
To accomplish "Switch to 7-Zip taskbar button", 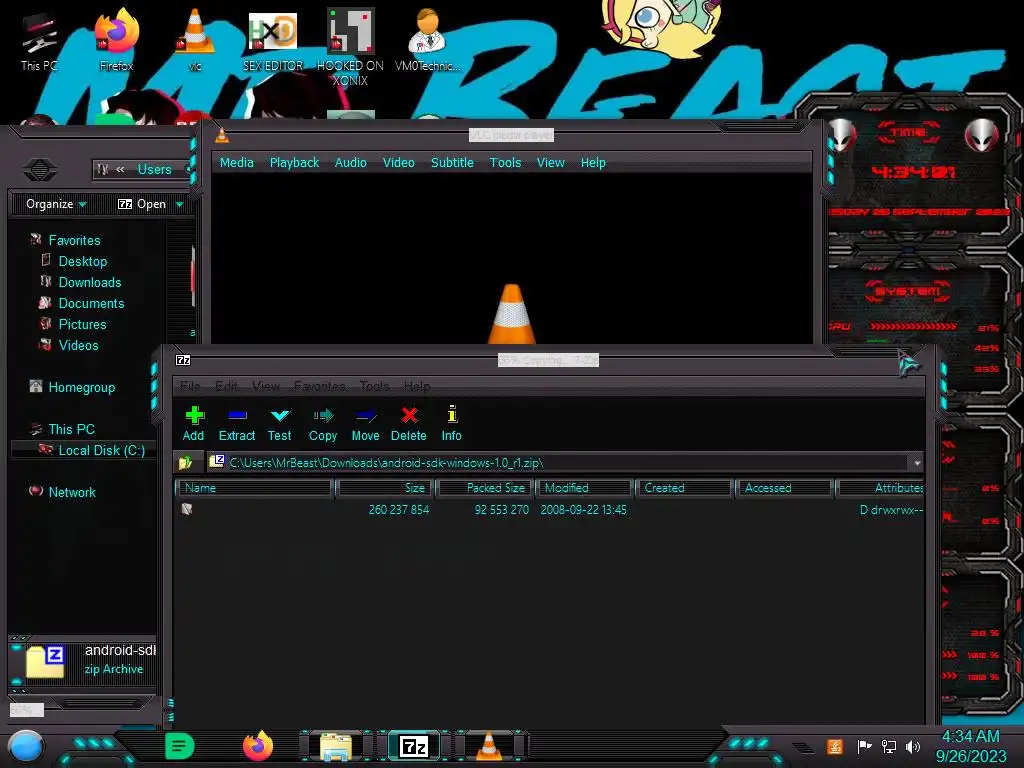I will tap(413, 746).
